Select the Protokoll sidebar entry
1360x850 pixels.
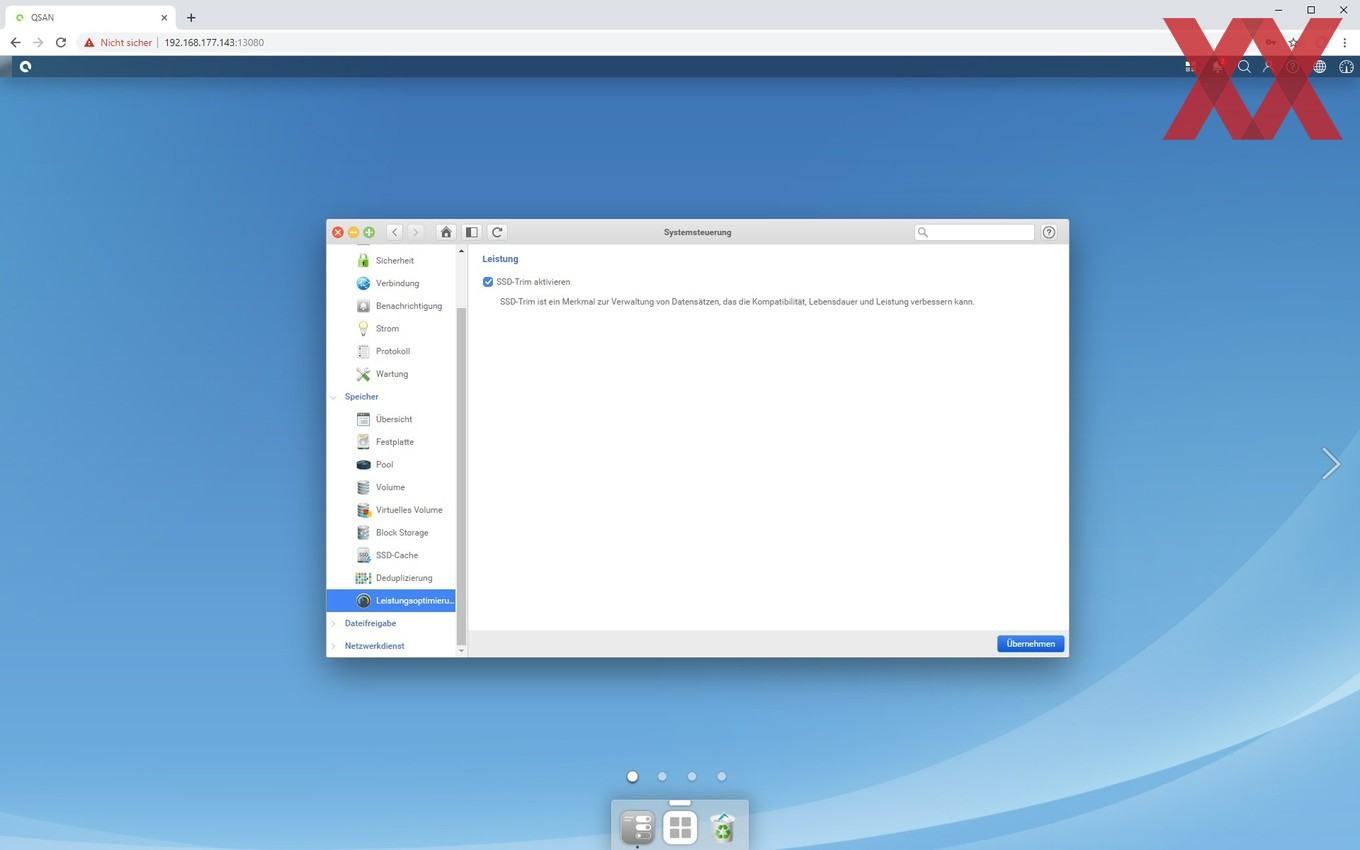[391, 351]
